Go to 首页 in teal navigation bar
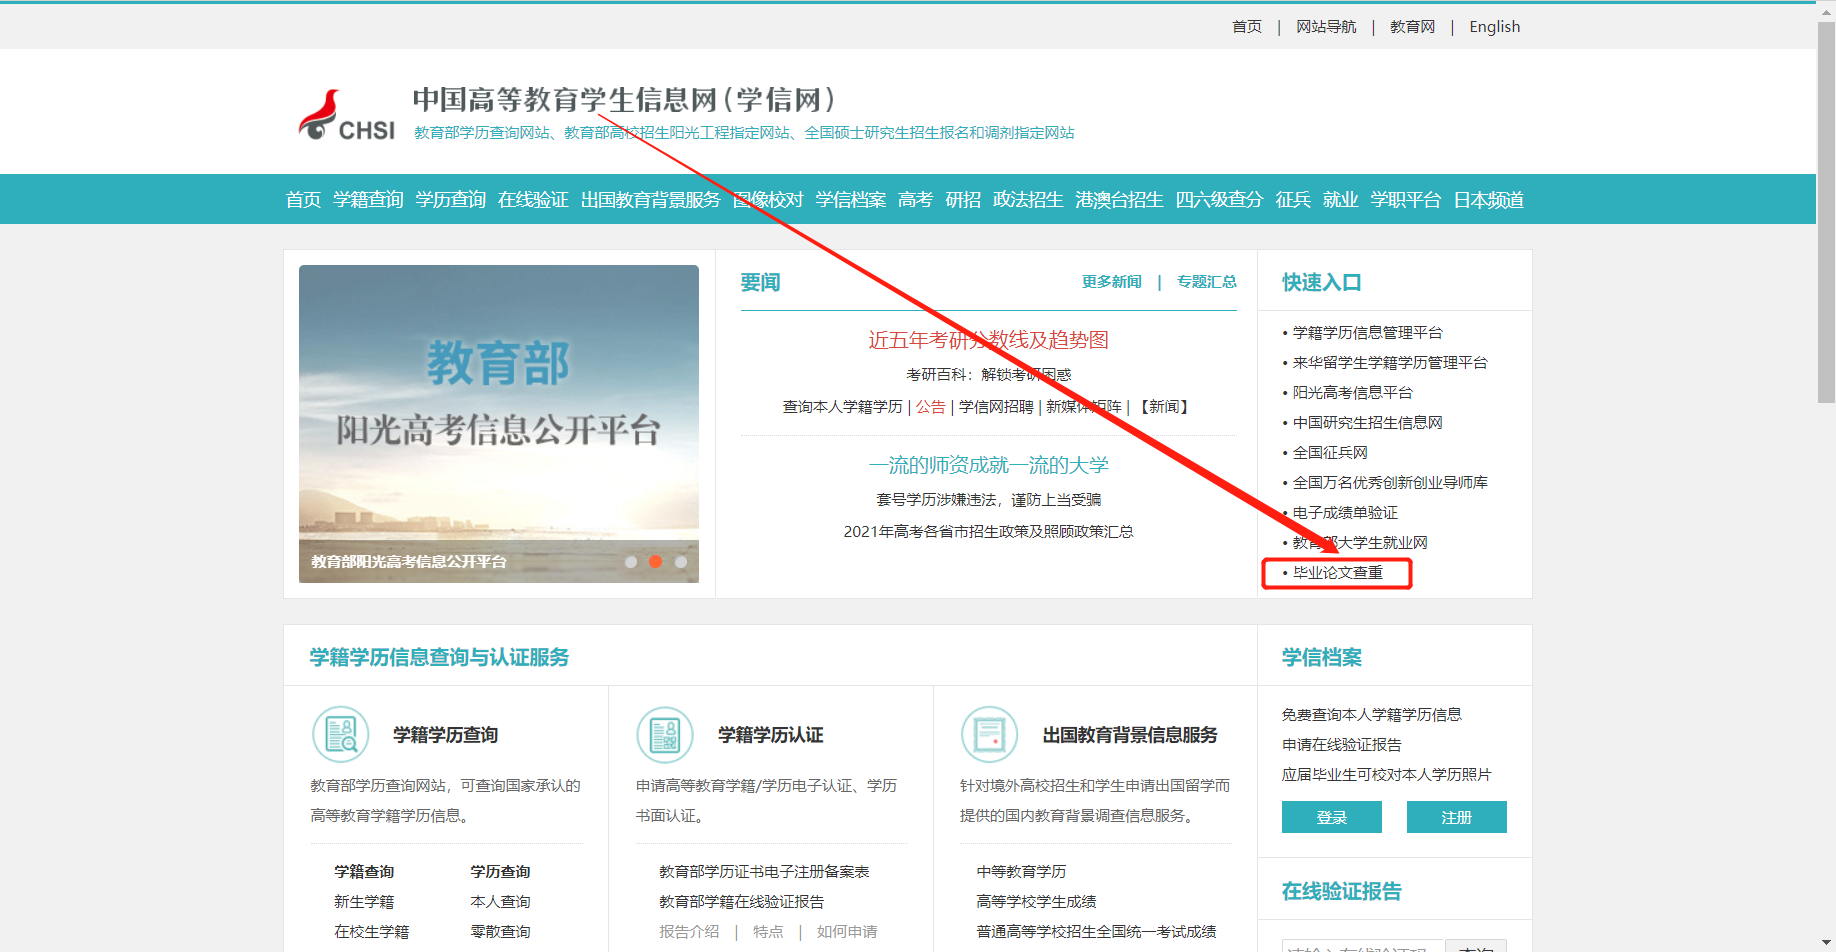Image resolution: width=1836 pixels, height=952 pixels. [303, 200]
